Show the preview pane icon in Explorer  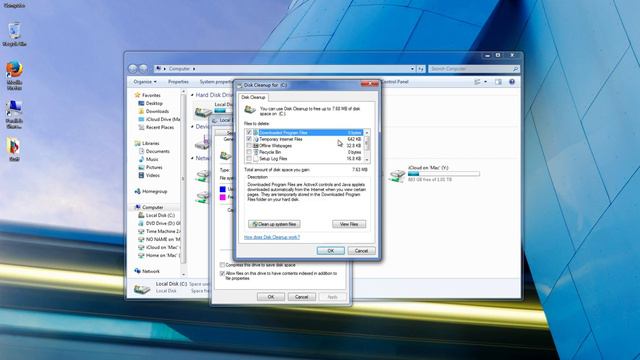pos(498,82)
